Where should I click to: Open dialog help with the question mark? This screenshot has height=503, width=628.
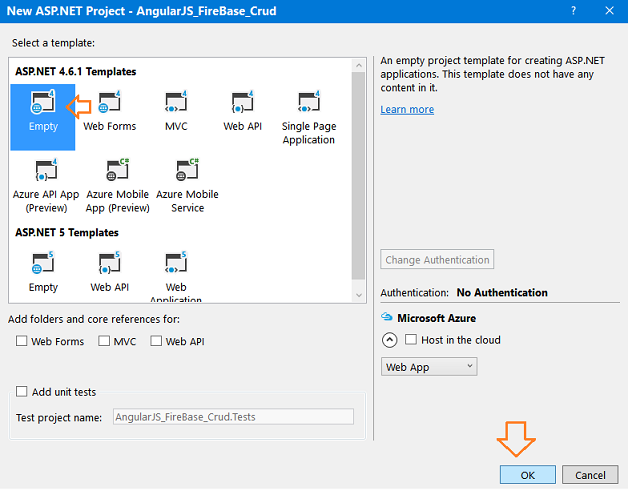(574, 10)
